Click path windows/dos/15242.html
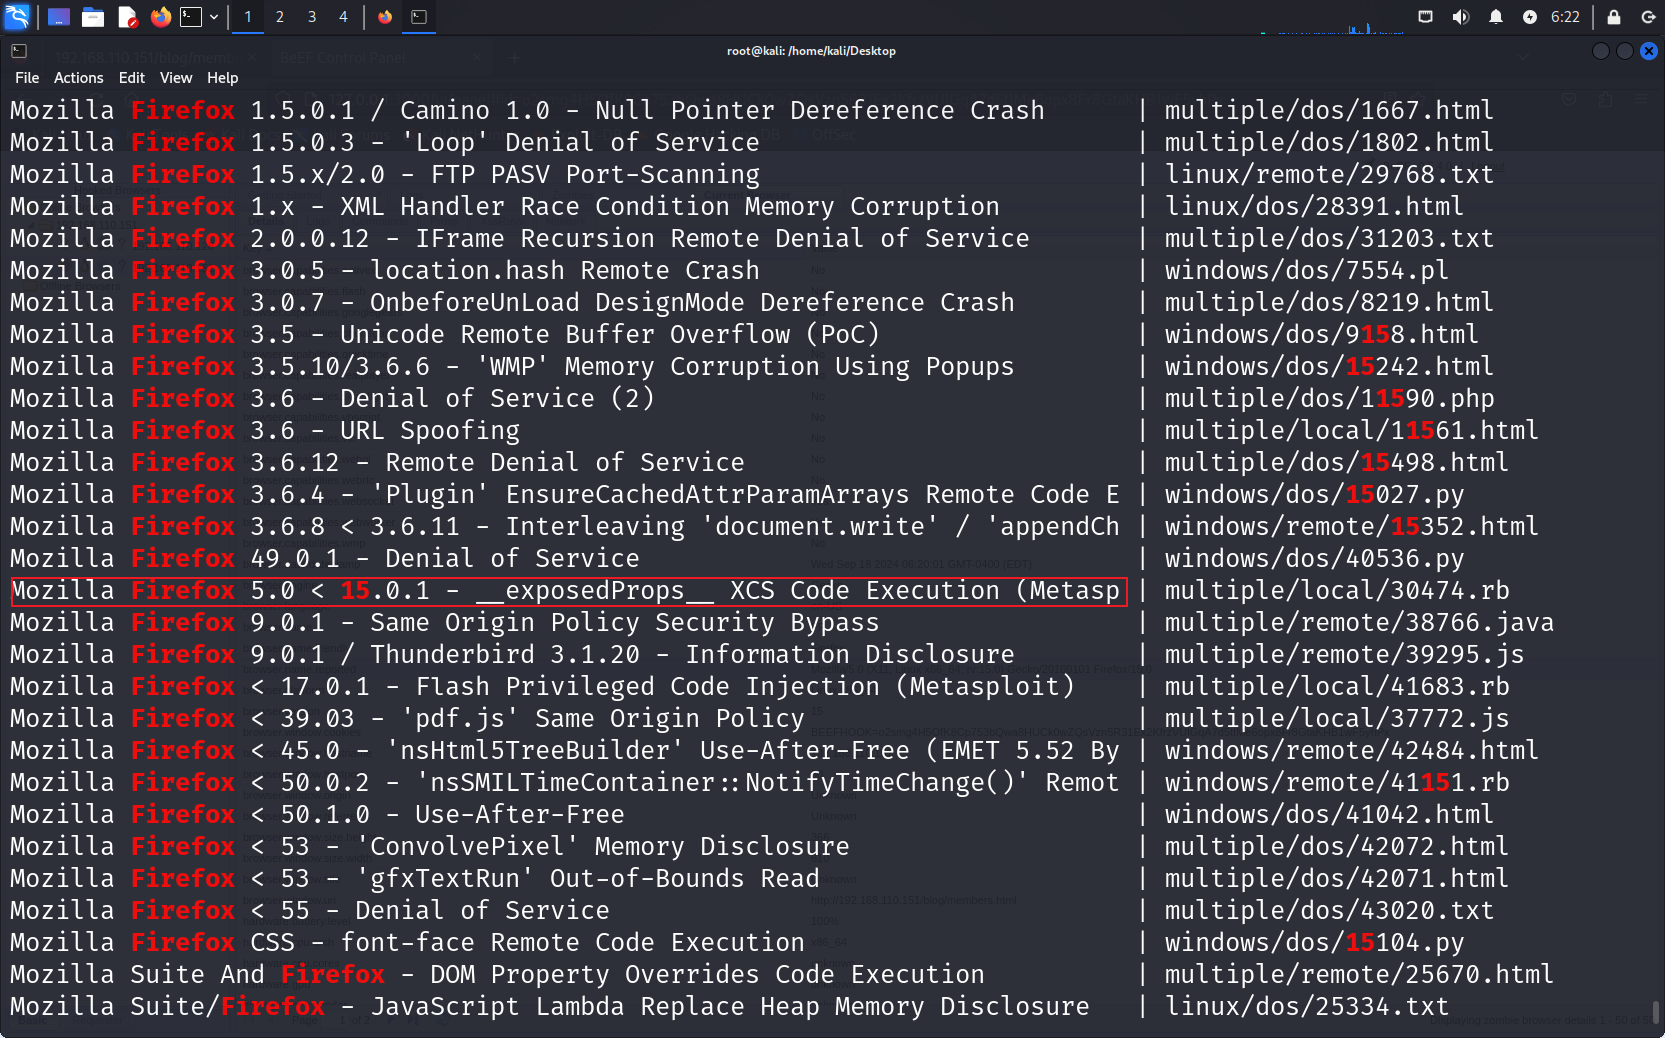This screenshot has width=1665, height=1038. point(1329,366)
